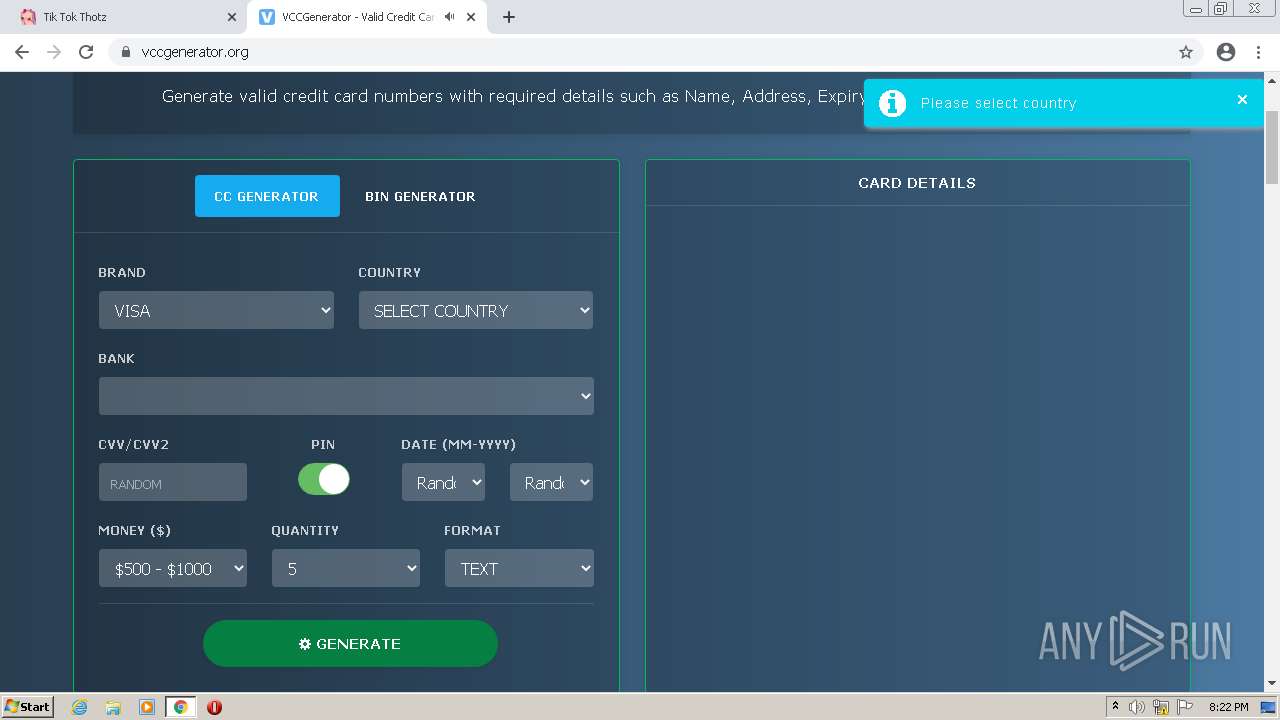This screenshot has width=1280, height=720.
Task: Switch to the CC GENERATOR tab
Action: pos(267,196)
